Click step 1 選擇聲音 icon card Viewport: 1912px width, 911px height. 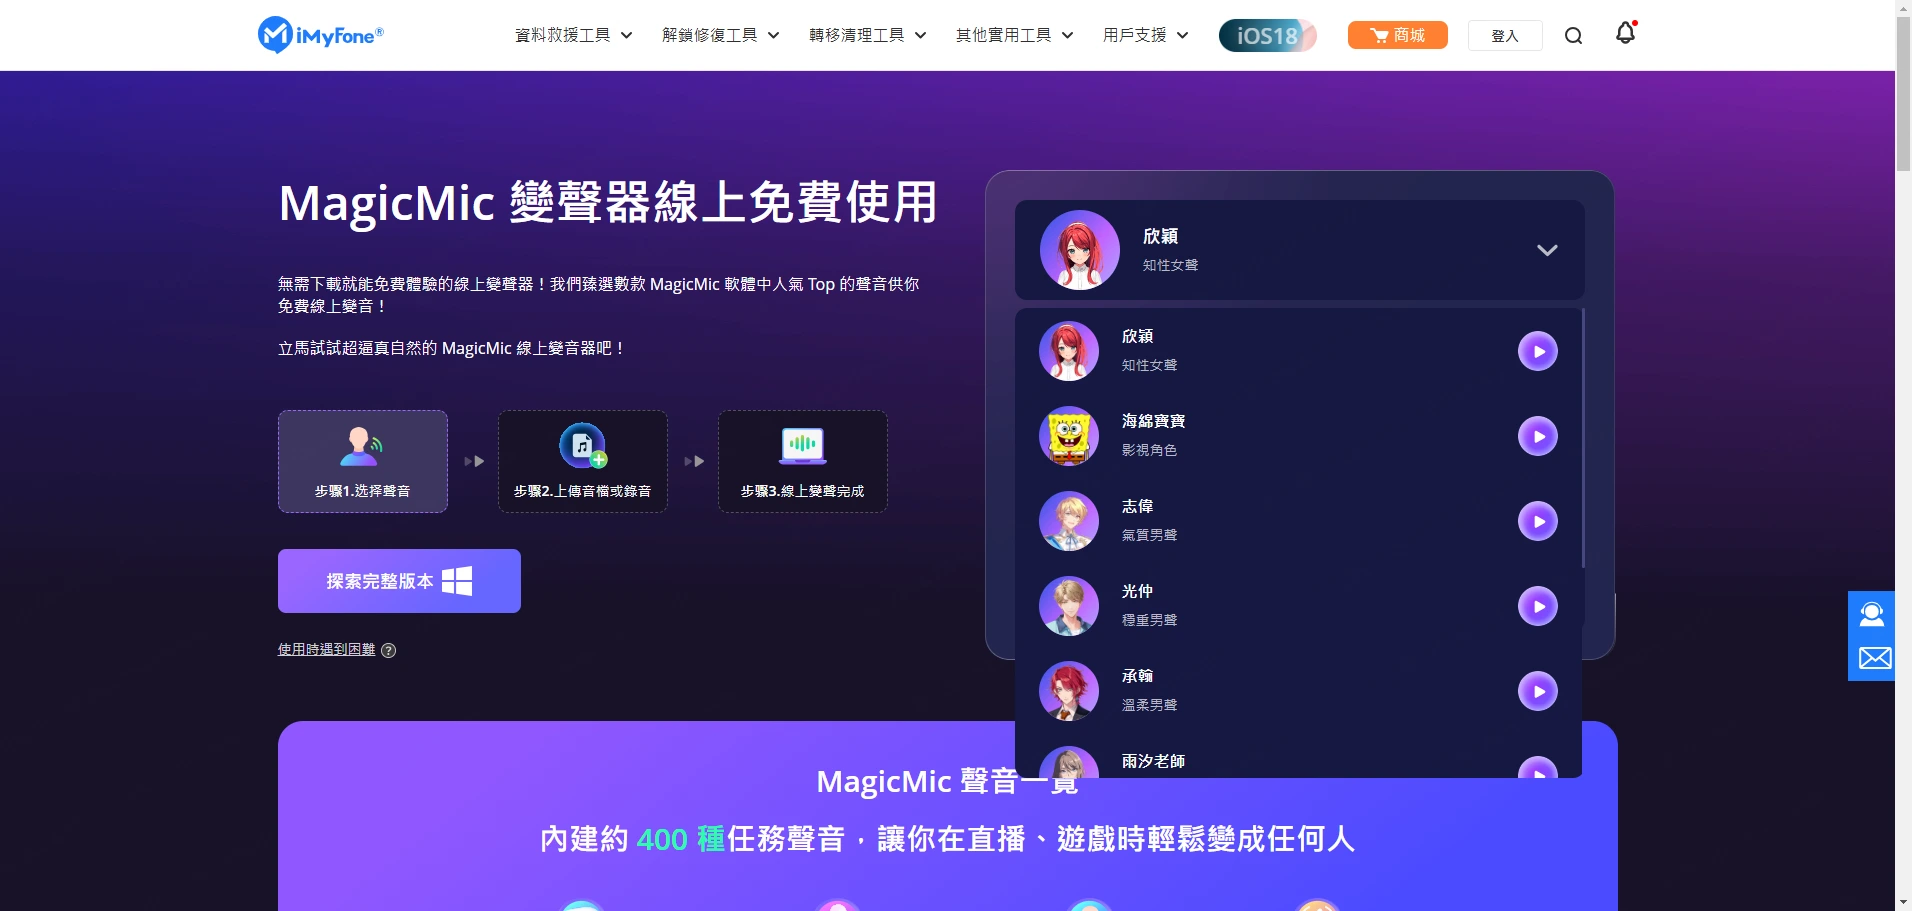click(363, 462)
